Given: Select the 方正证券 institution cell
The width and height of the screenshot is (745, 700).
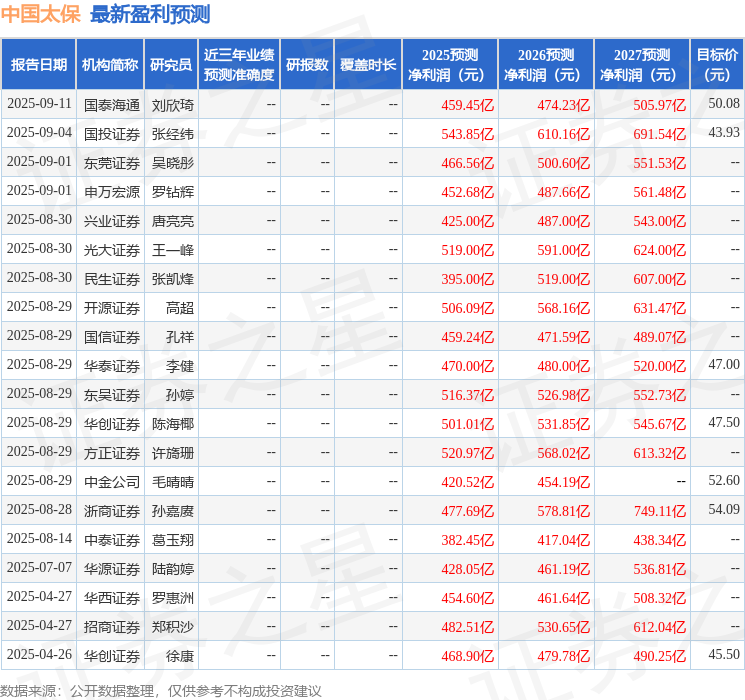Looking at the screenshot, I should coord(112,453).
